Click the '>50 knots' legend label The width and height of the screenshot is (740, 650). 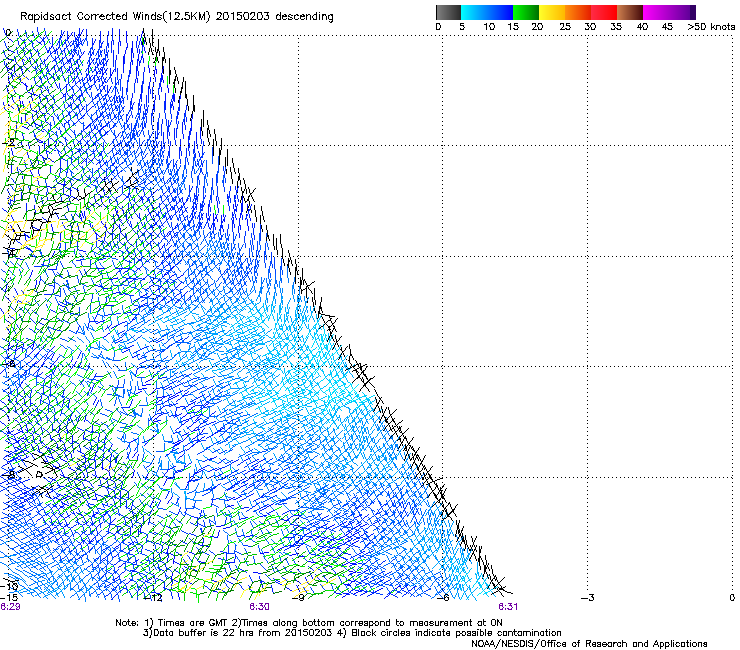coord(711,27)
